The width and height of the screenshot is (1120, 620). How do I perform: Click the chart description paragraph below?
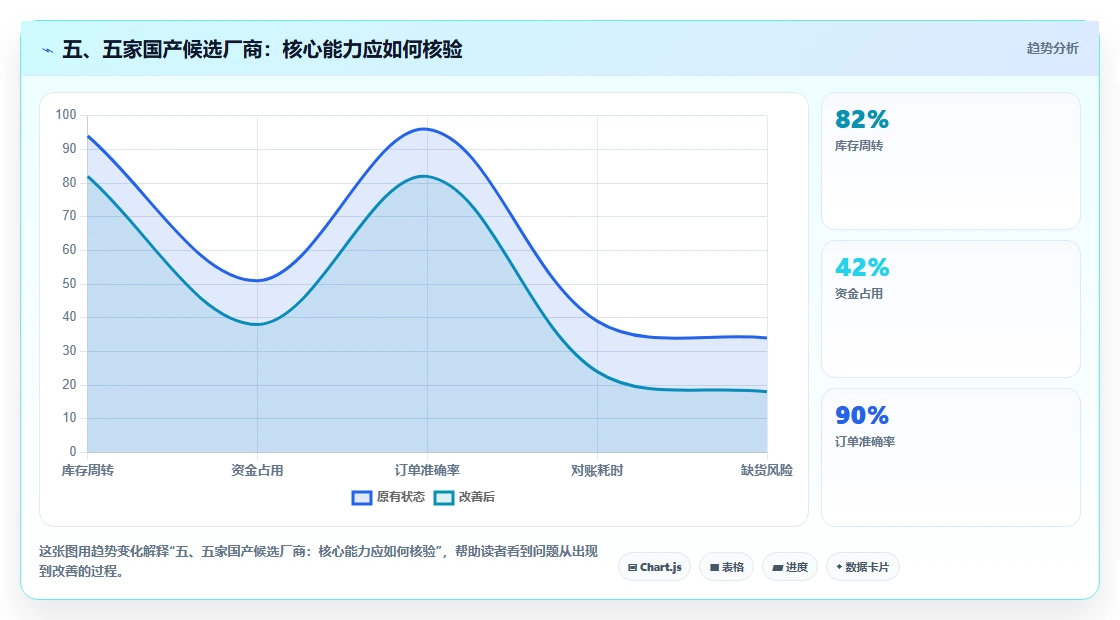click(319, 561)
